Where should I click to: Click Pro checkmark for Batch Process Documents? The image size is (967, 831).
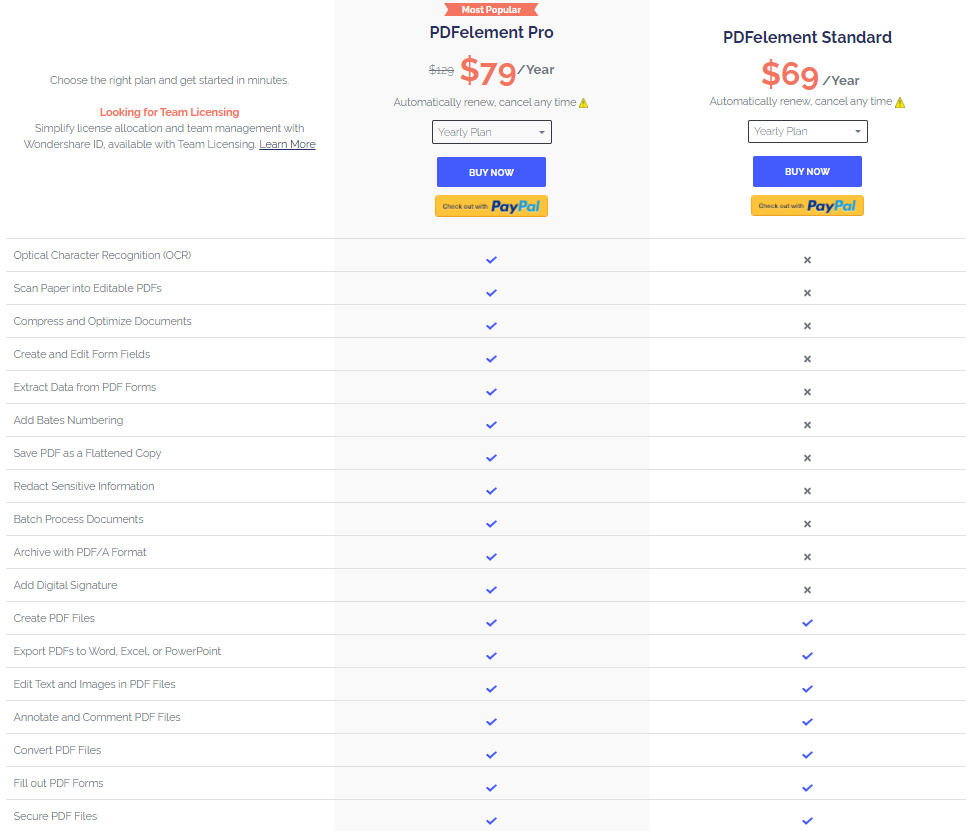pyautogui.click(x=491, y=524)
